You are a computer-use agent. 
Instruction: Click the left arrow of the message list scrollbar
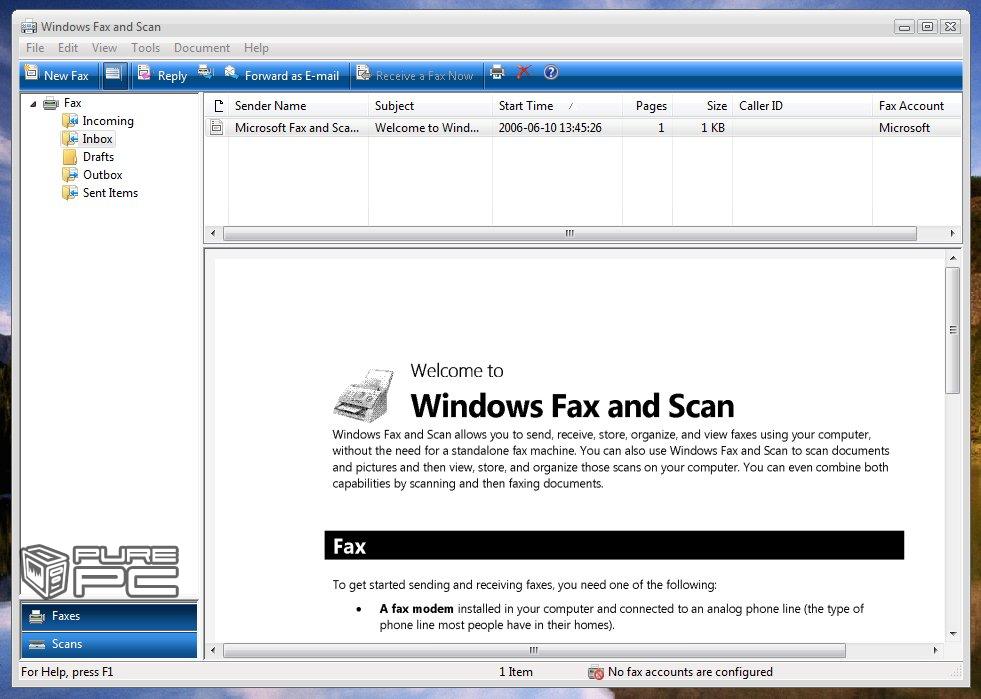(x=213, y=233)
